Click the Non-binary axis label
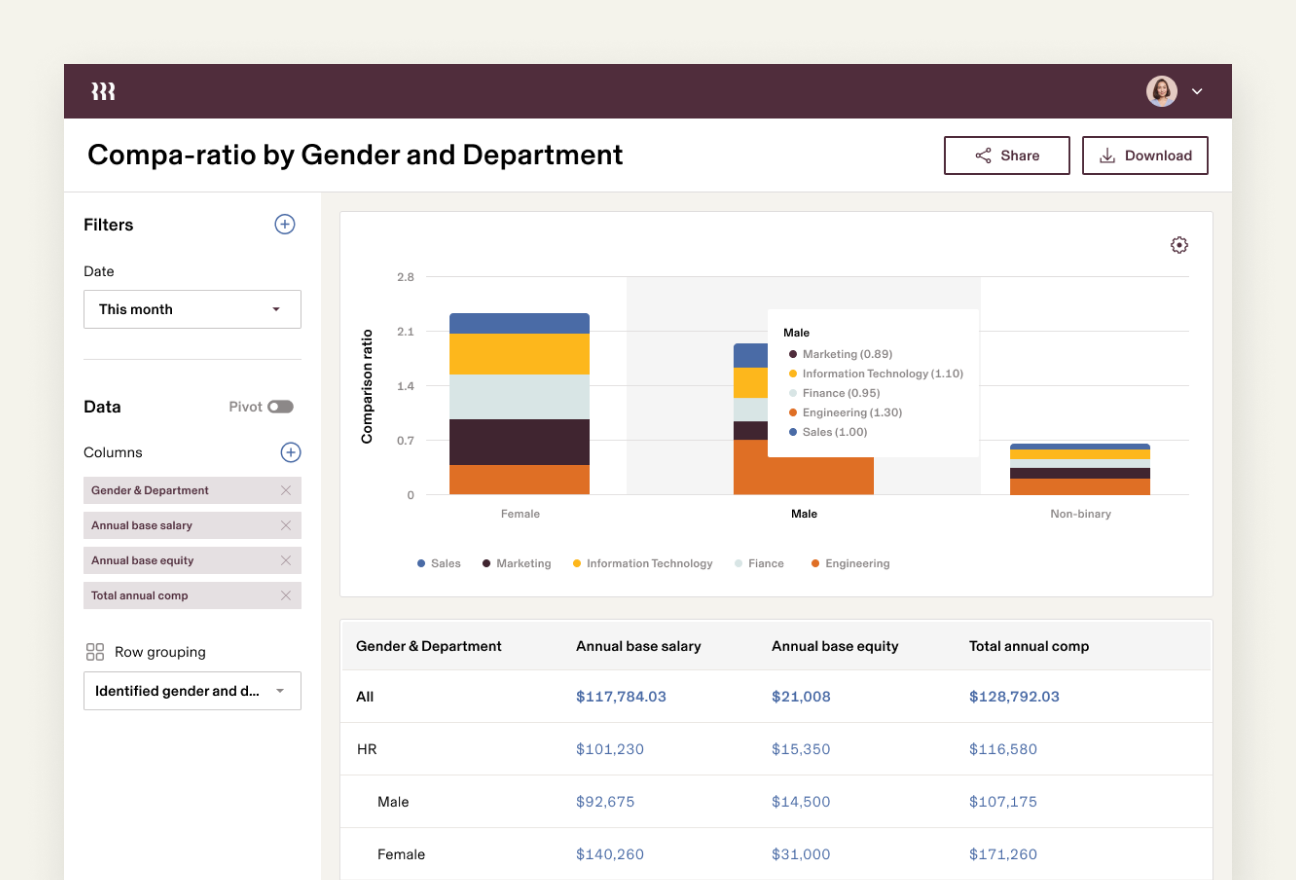This screenshot has width=1296, height=880. tap(1080, 514)
